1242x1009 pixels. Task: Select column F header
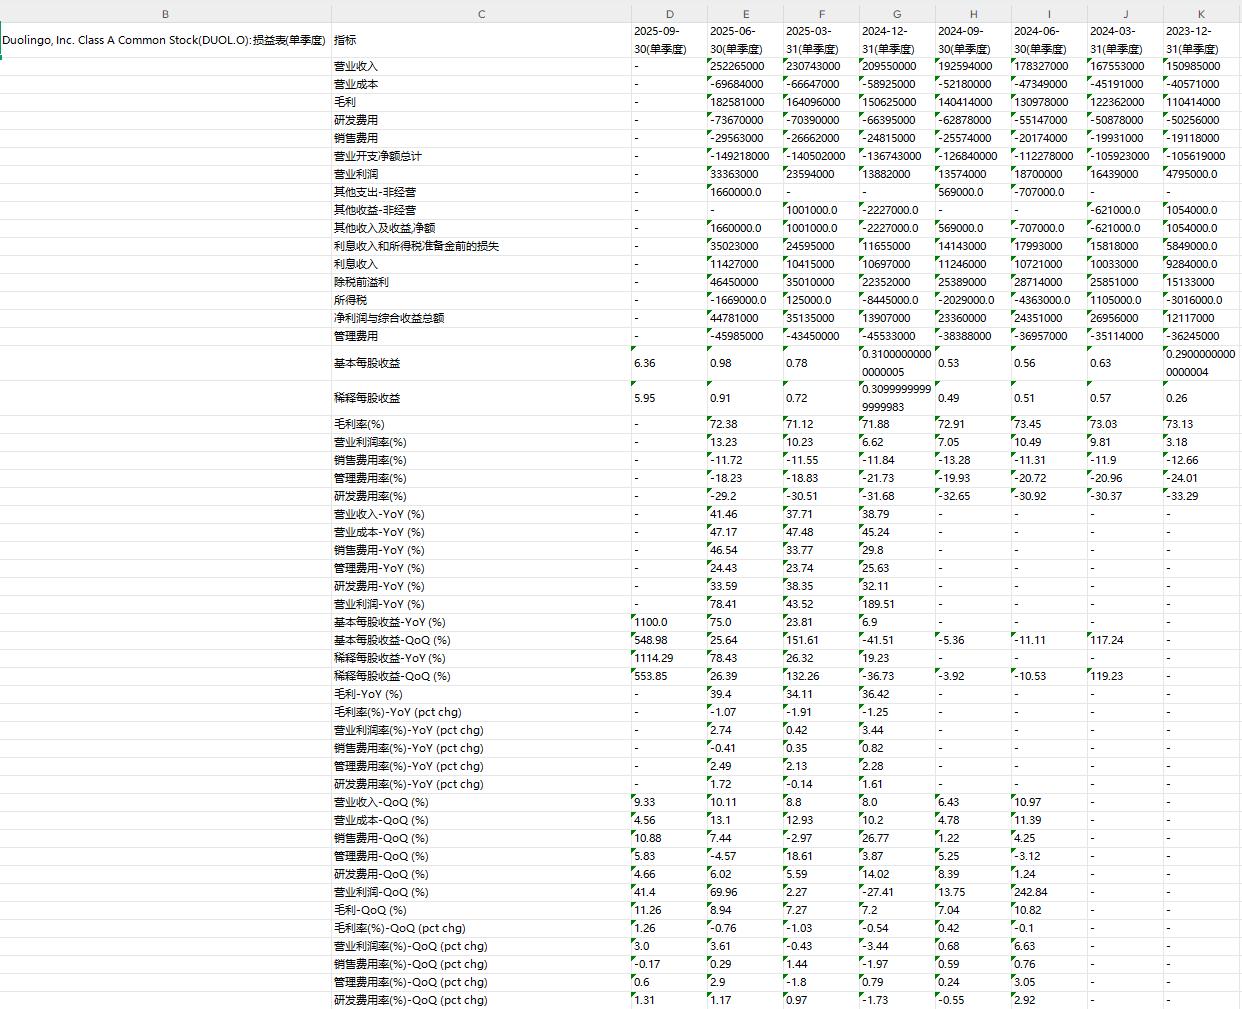pos(821,14)
